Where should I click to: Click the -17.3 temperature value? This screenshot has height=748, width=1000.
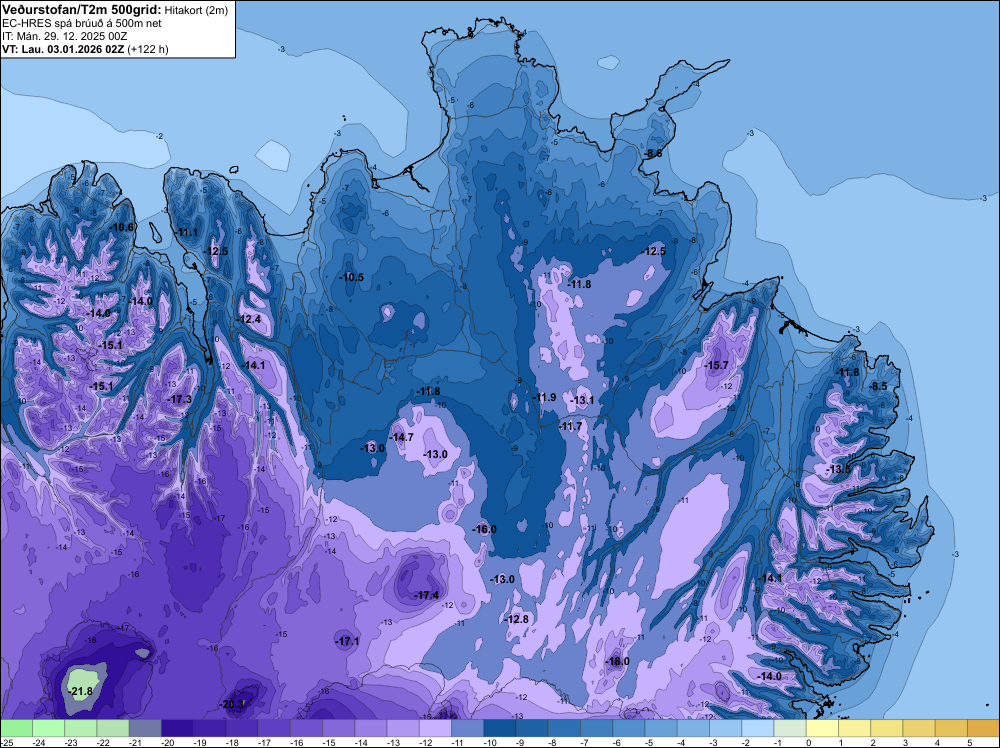coord(180,399)
